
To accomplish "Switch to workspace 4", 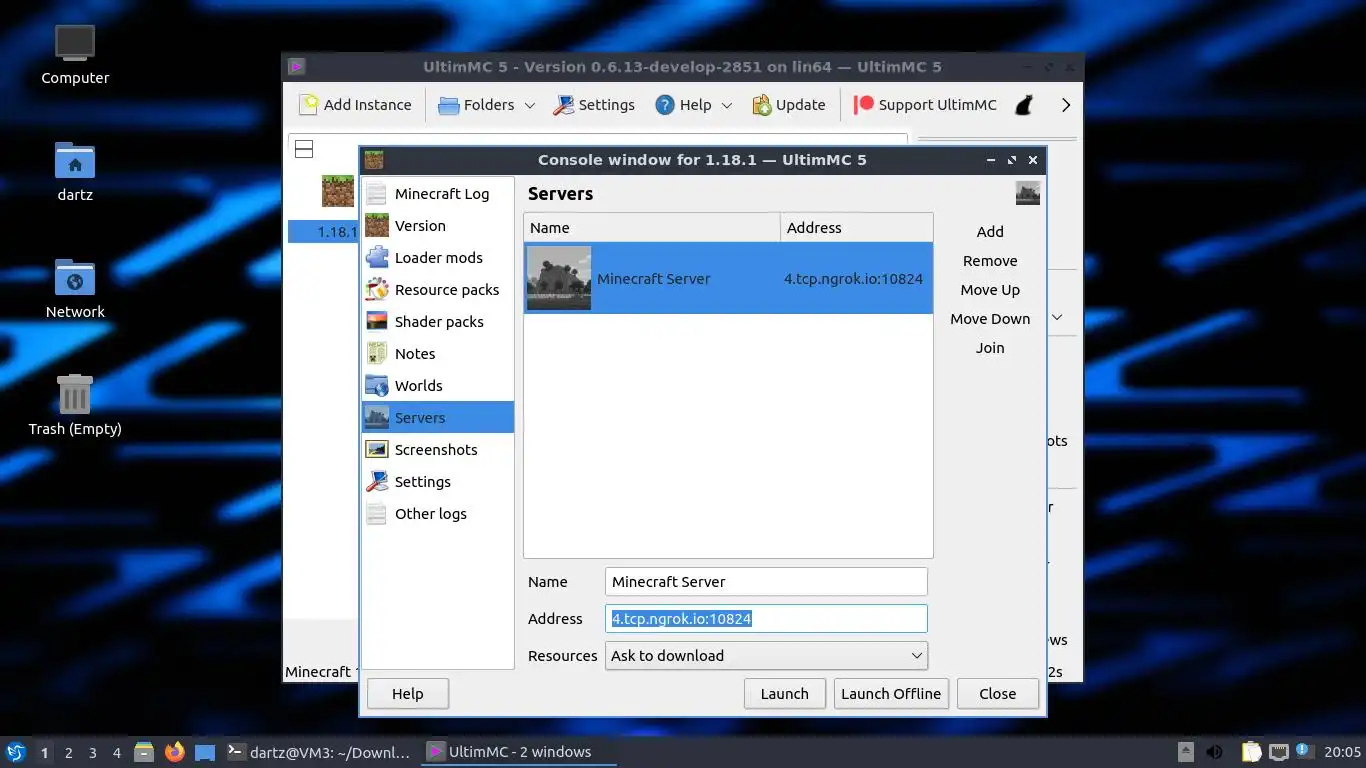I will pyautogui.click(x=117, y=753).
